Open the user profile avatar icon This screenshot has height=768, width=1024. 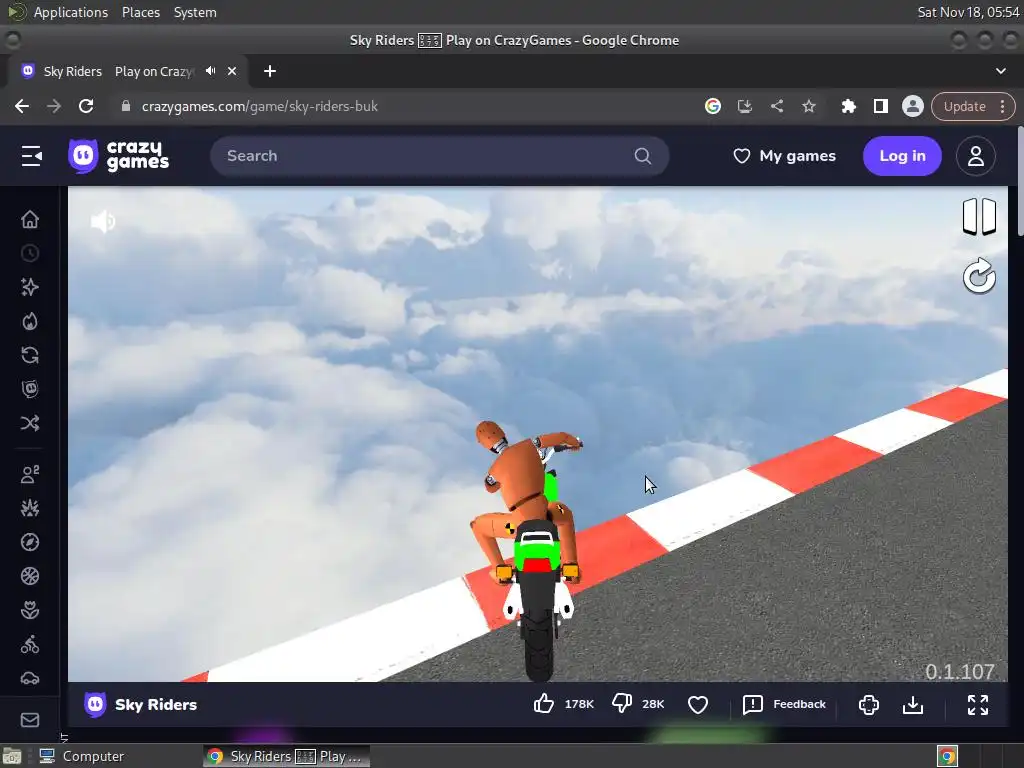[x=976, y=156]
